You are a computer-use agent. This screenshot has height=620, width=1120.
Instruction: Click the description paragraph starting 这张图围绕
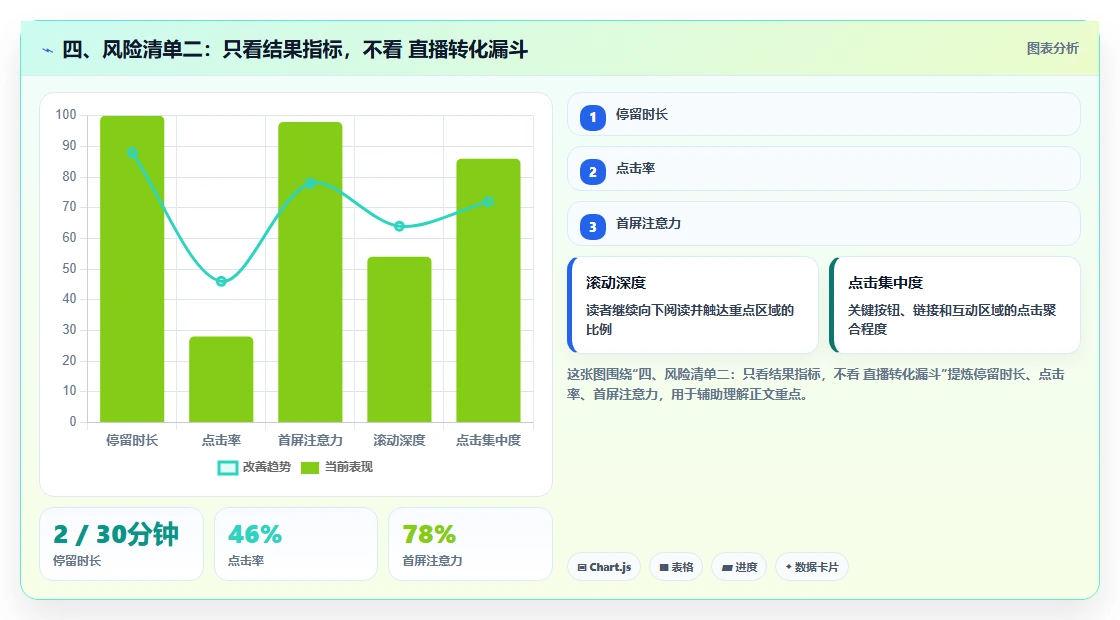pyautogui.click(x=816, y=384)
